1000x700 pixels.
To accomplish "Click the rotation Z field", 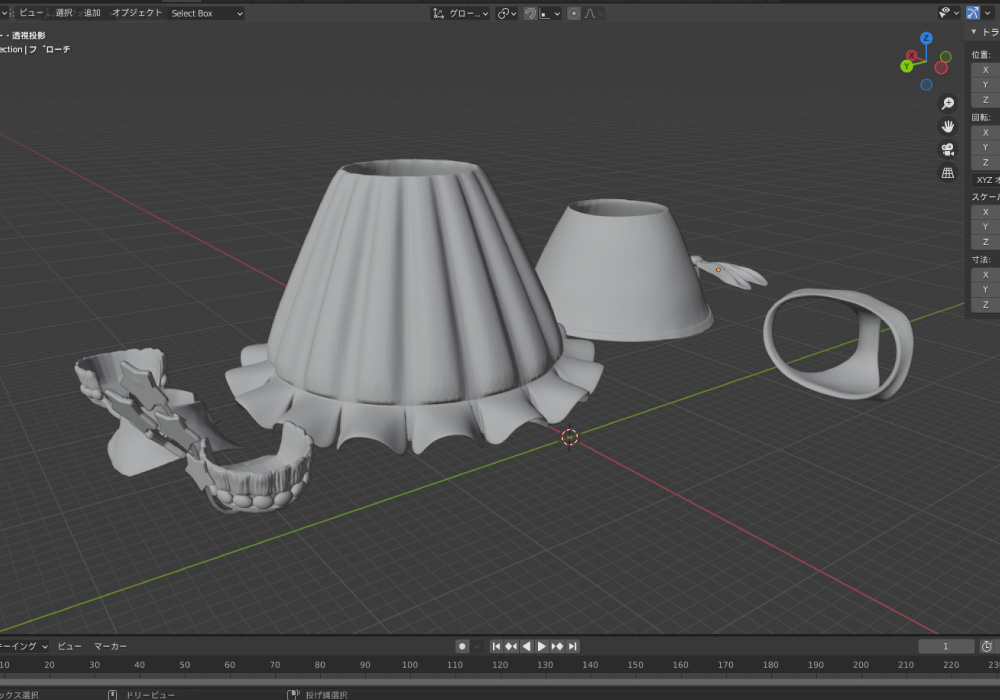I will (985, 163).
